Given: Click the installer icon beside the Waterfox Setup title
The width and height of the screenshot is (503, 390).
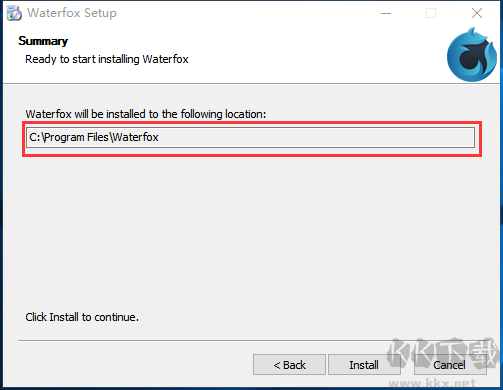Looking at the screenshot, I should (x=14, y=13).
